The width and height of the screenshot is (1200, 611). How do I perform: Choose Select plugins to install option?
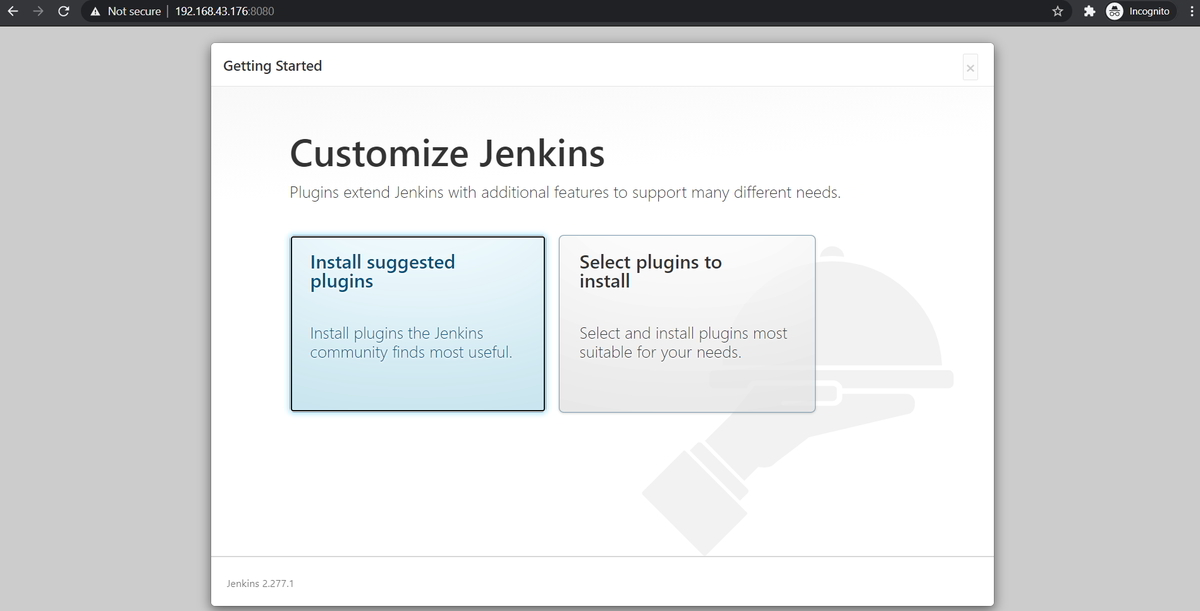coord(687,323)
